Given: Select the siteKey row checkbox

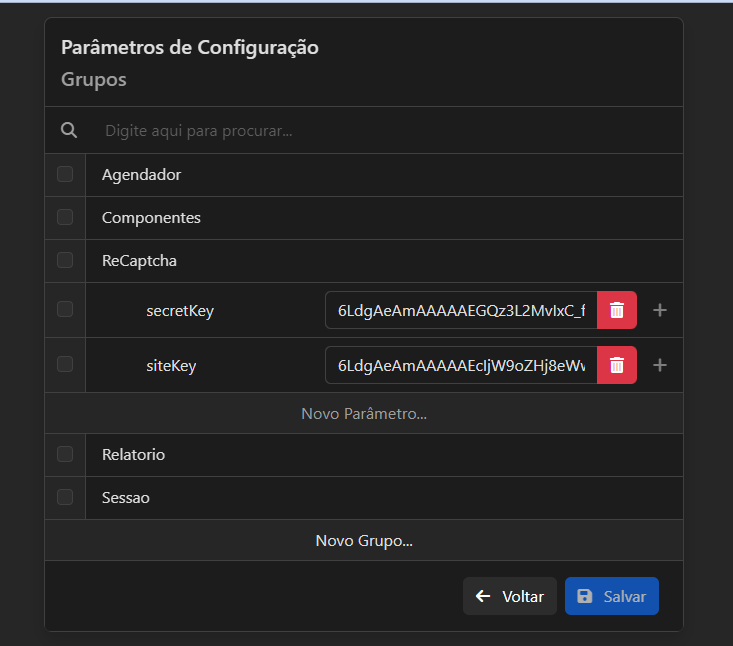Looking at the screenshot, I should [65, 364].
